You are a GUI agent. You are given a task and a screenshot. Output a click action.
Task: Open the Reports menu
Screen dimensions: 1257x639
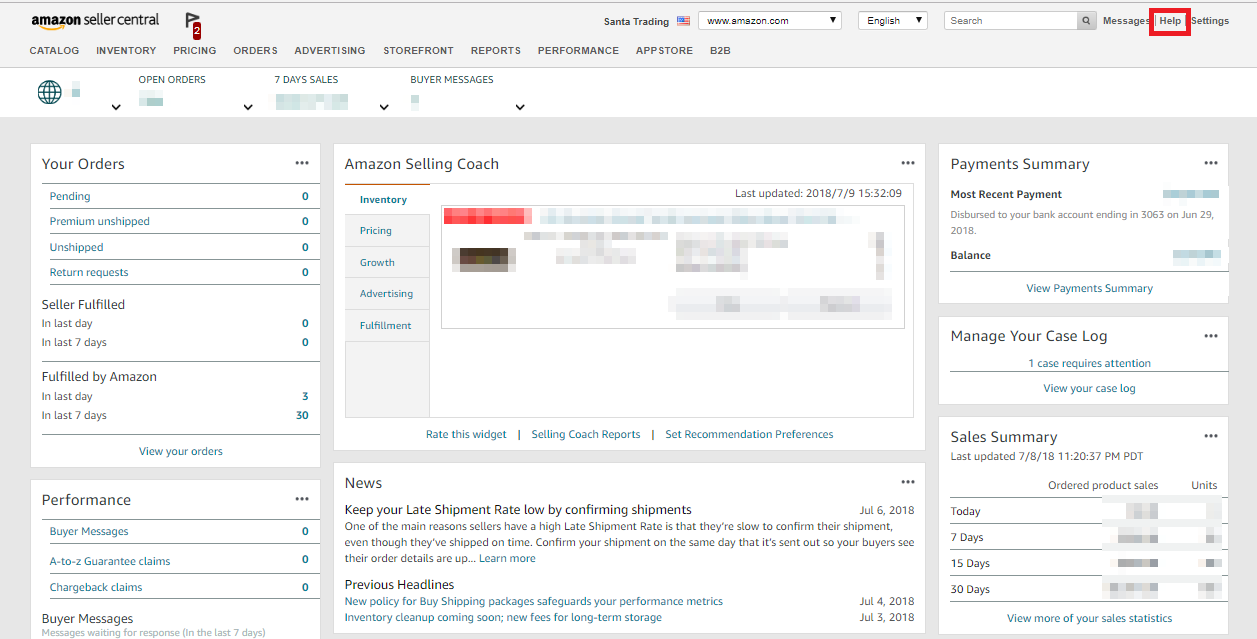click(496, 51)
